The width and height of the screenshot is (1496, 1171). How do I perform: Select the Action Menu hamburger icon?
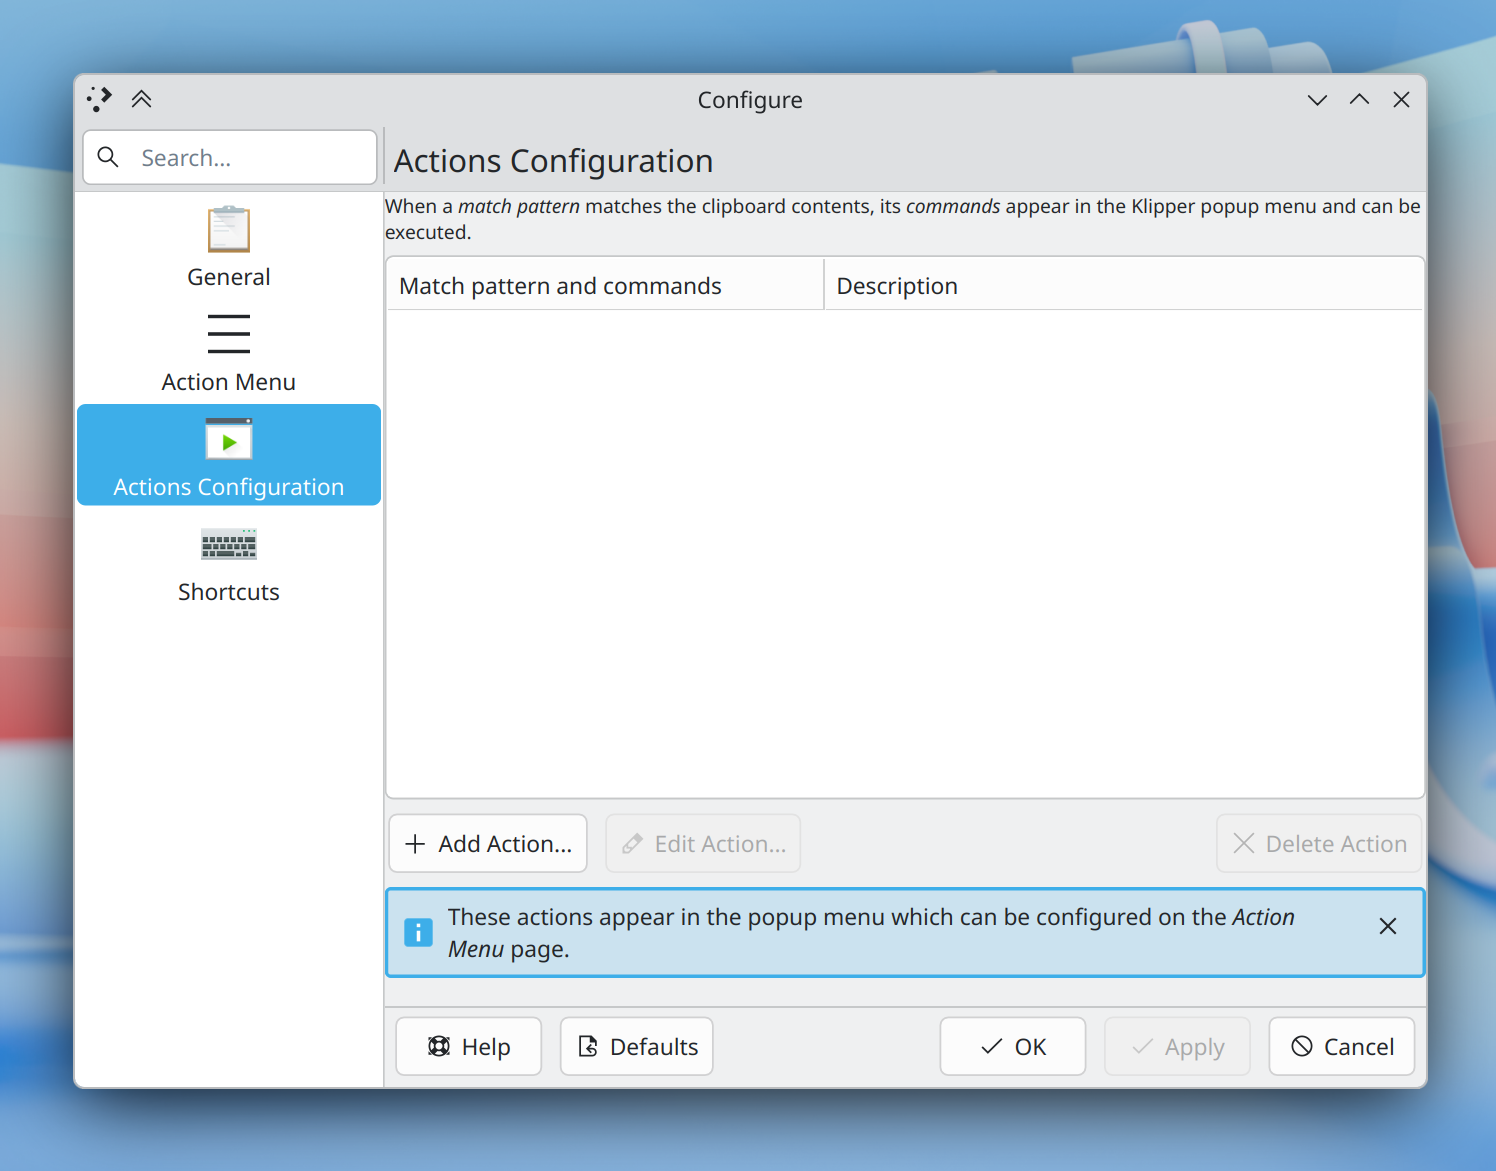click(229, 334)
